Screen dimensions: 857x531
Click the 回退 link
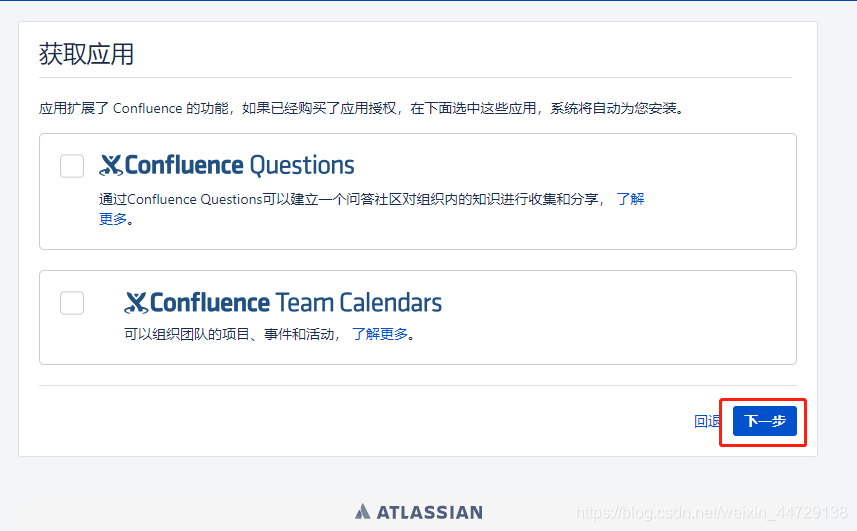point(707,421)
